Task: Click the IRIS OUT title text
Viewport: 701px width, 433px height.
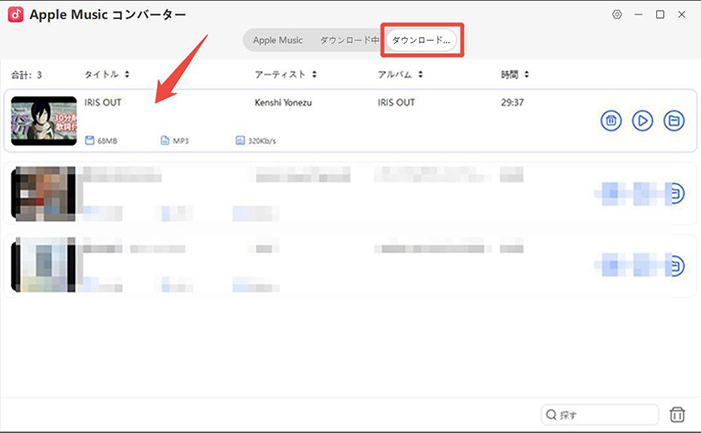Action: (103, 103)
